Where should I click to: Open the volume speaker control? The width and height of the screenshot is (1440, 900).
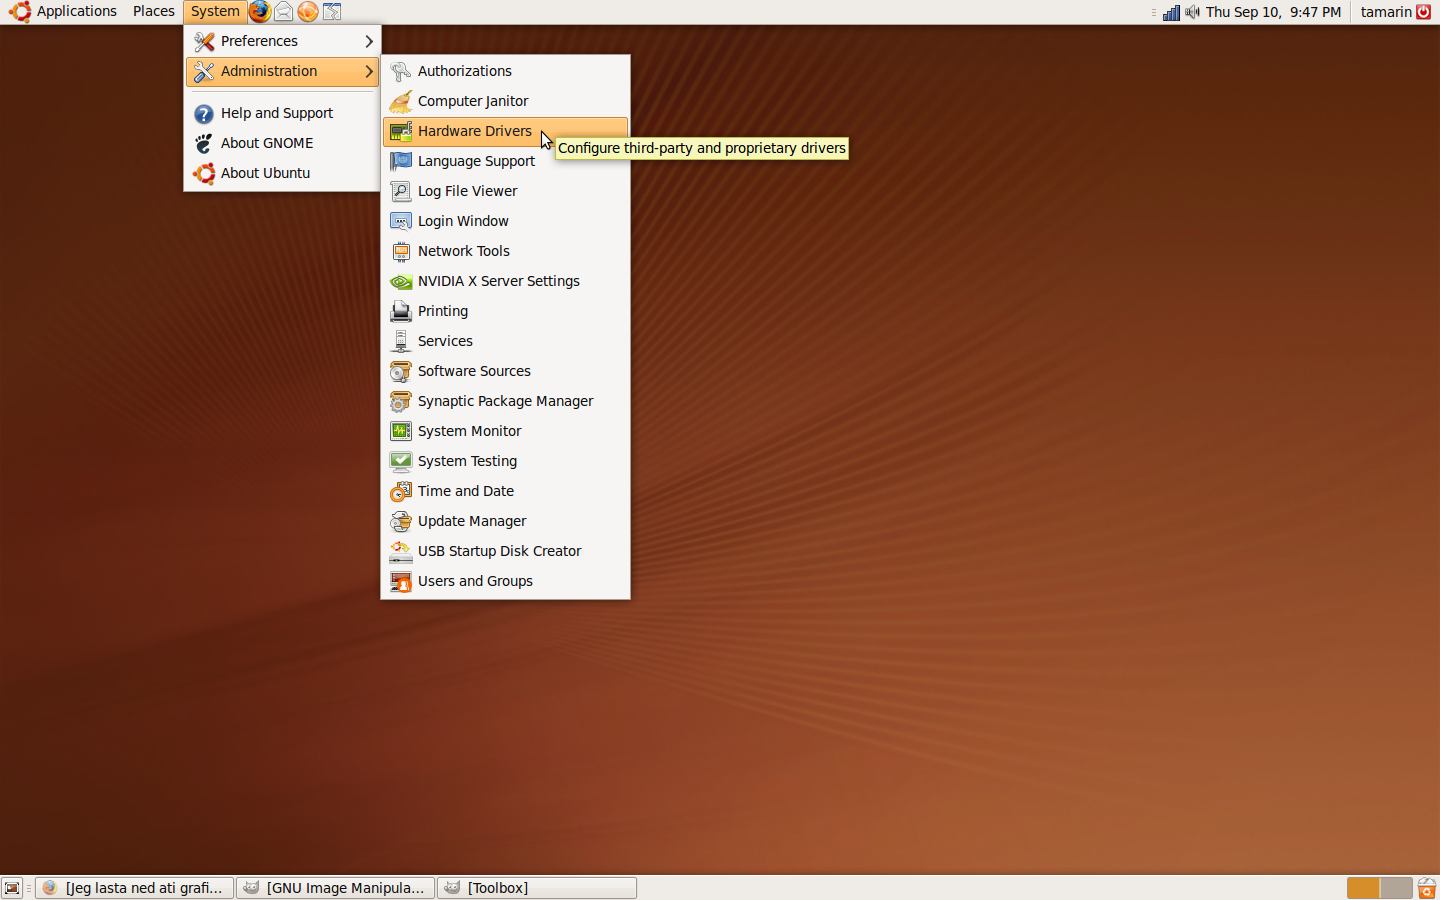coord(1193,12)
